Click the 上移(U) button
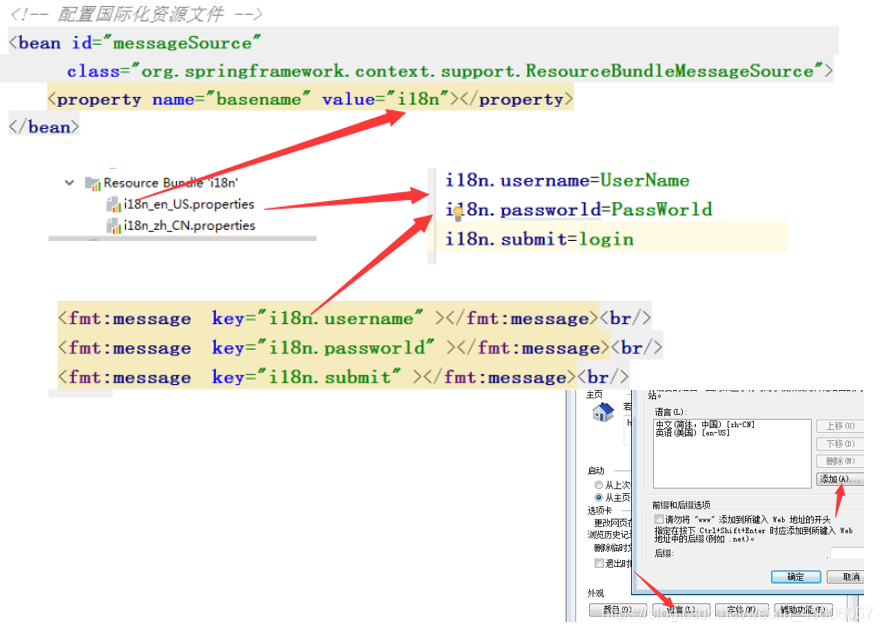This screenshot has height=632, width=883. pyautogui.click(x=840, y=426)
